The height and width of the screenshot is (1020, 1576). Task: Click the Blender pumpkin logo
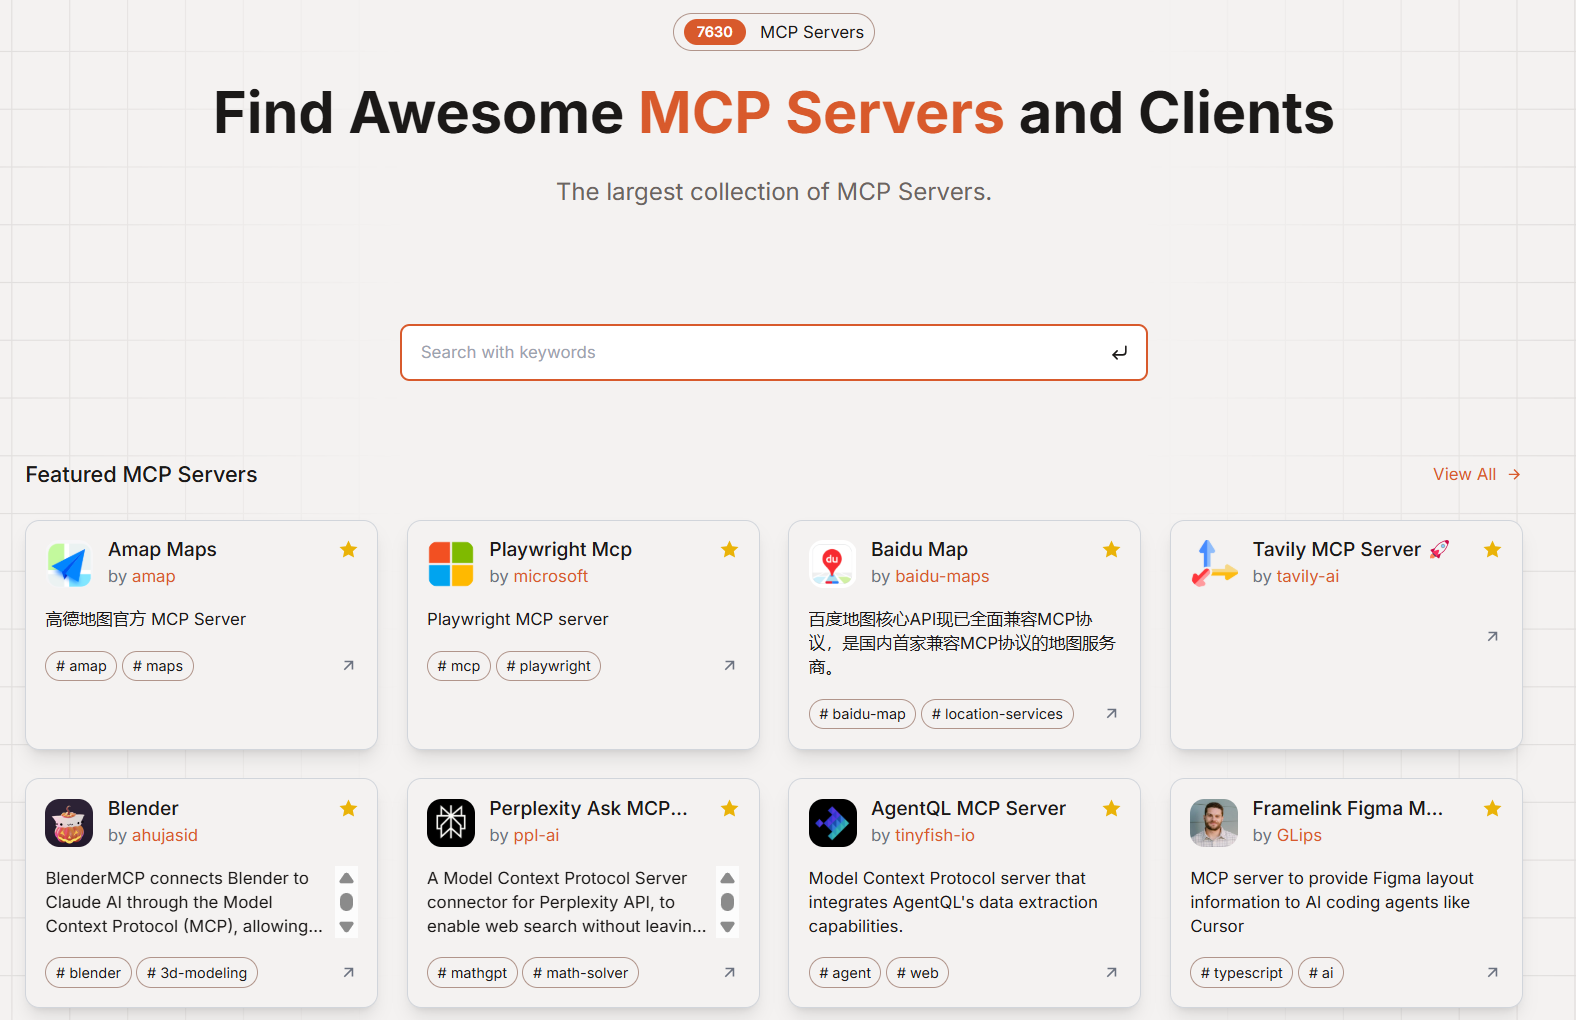pos(69,823)
